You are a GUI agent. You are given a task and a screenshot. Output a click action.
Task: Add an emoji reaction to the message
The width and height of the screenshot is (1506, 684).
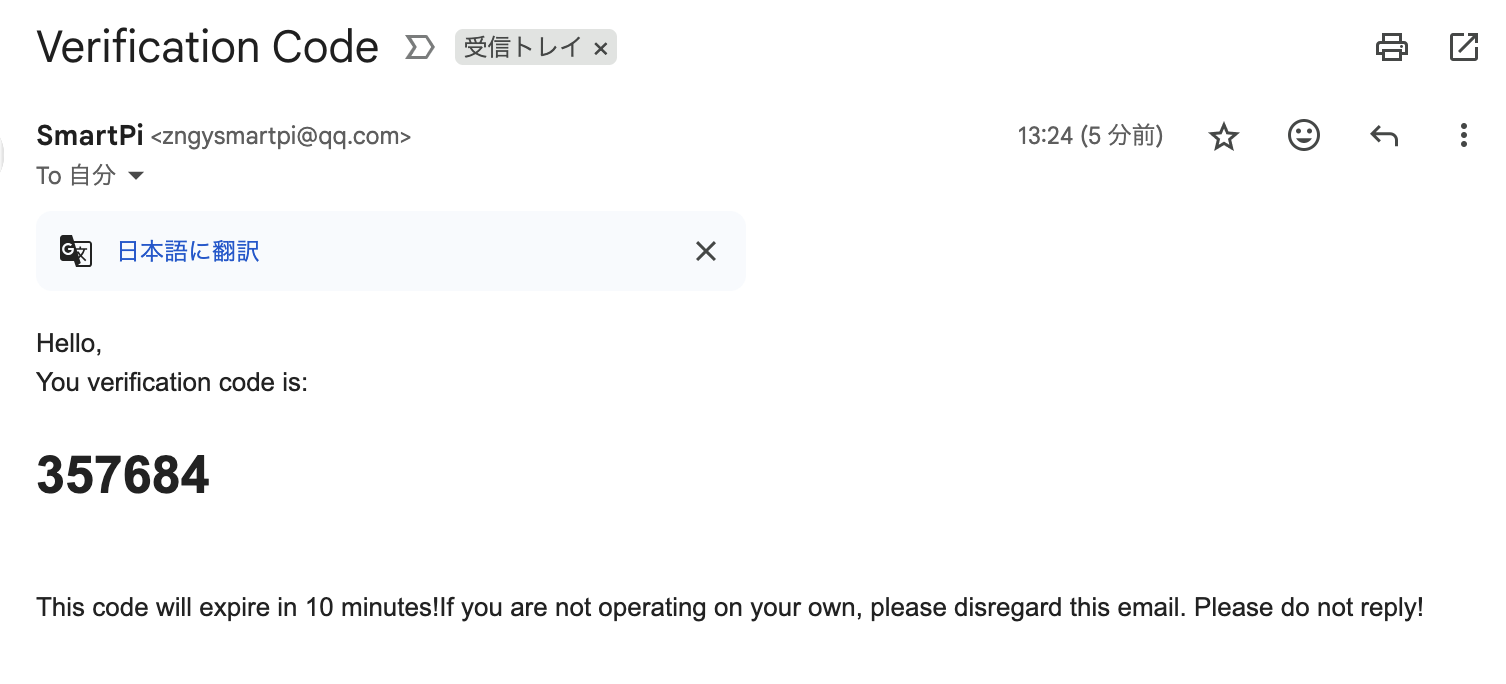click(x=1304, y=136)
